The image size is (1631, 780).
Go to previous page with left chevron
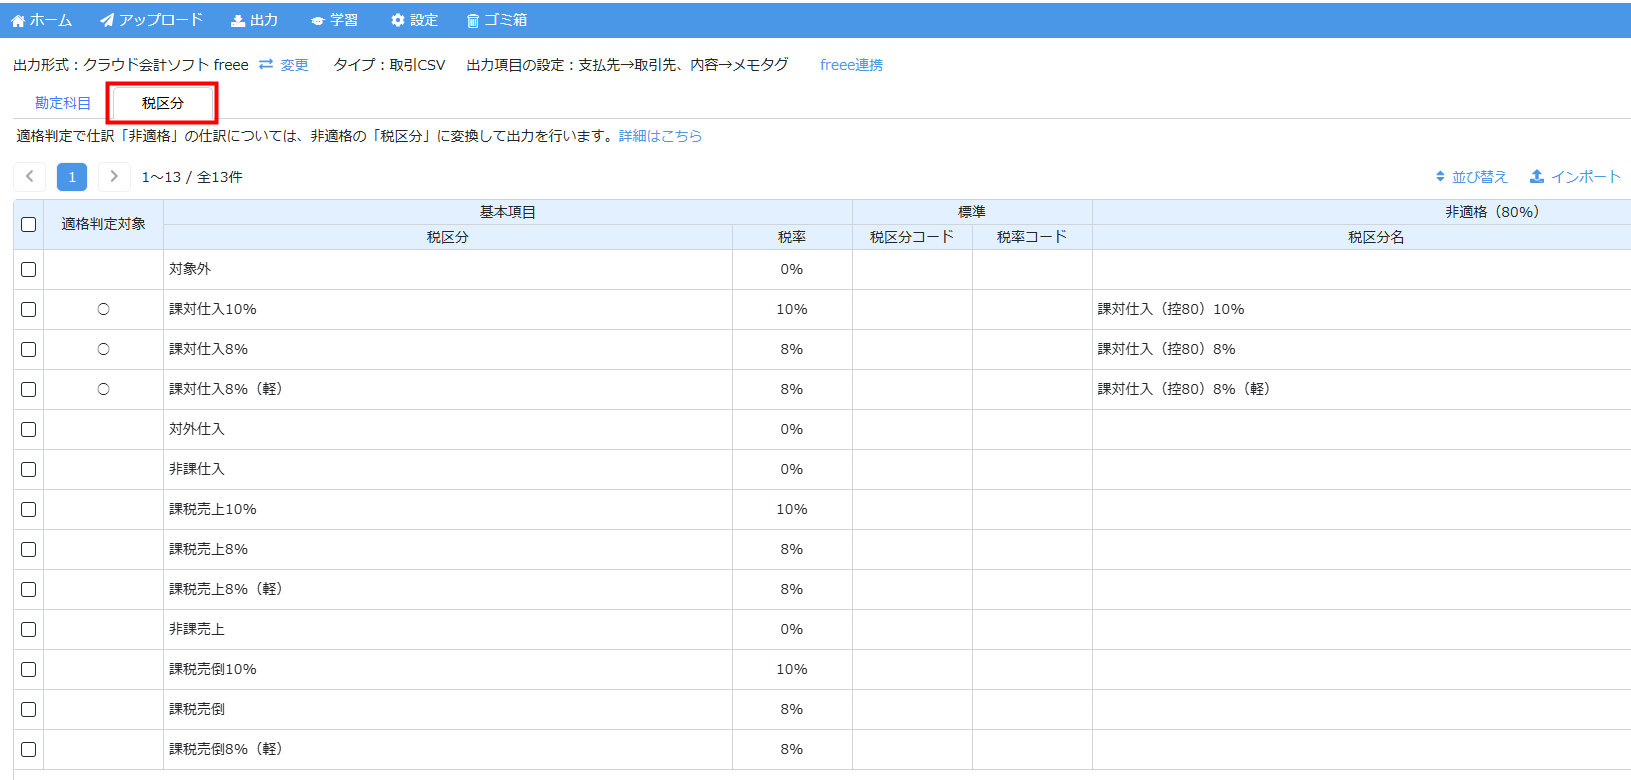(30, 177)
